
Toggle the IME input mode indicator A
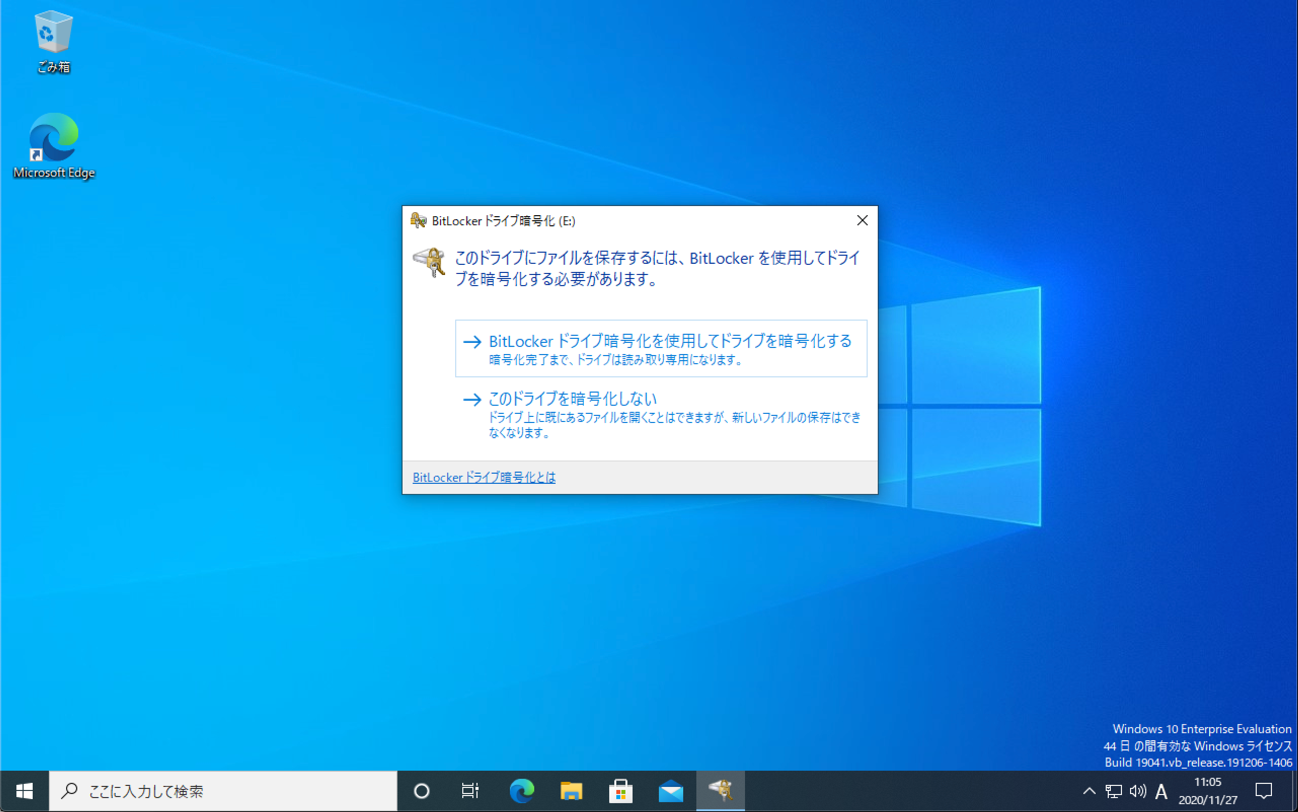pyautogui.click(x=1161, y=791)
